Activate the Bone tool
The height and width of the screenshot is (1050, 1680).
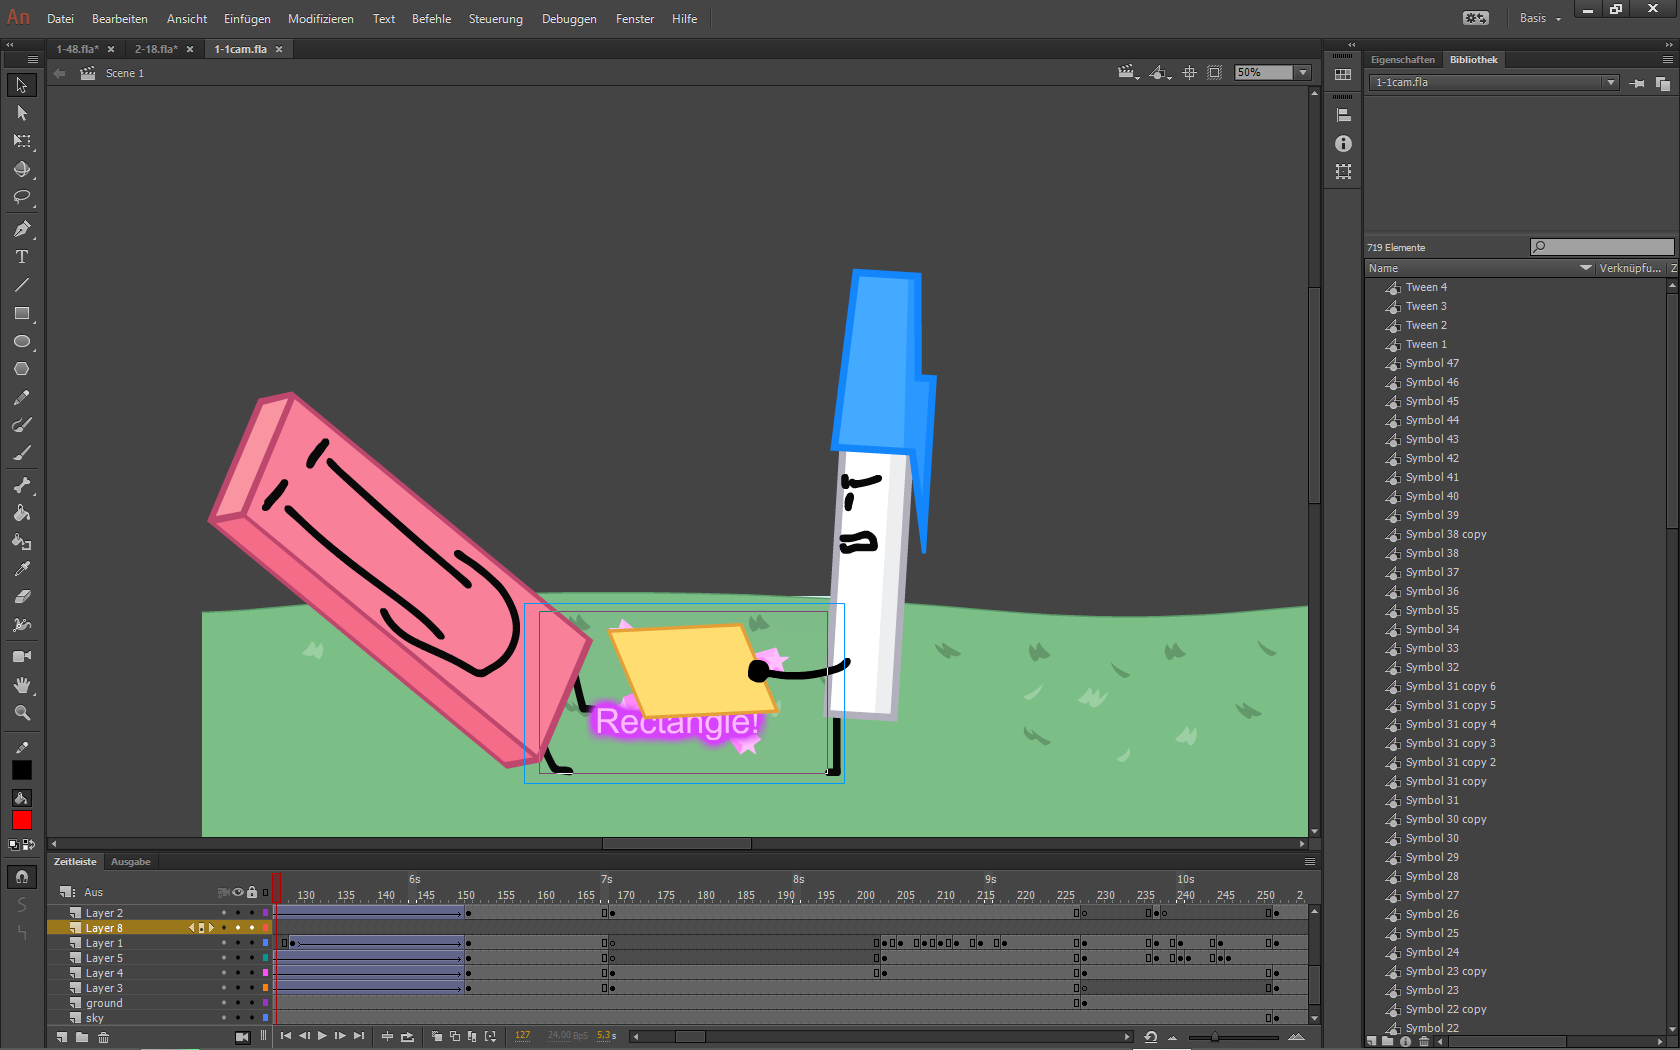coord(22,485)
